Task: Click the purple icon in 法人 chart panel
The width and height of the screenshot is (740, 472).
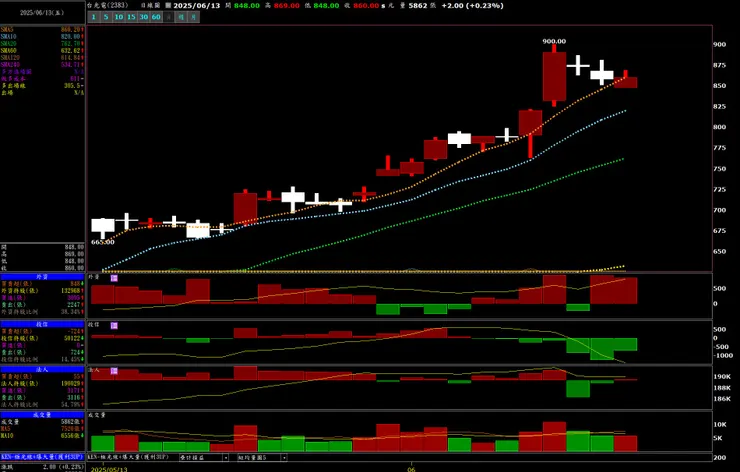Action: click(x=114, y=371)
